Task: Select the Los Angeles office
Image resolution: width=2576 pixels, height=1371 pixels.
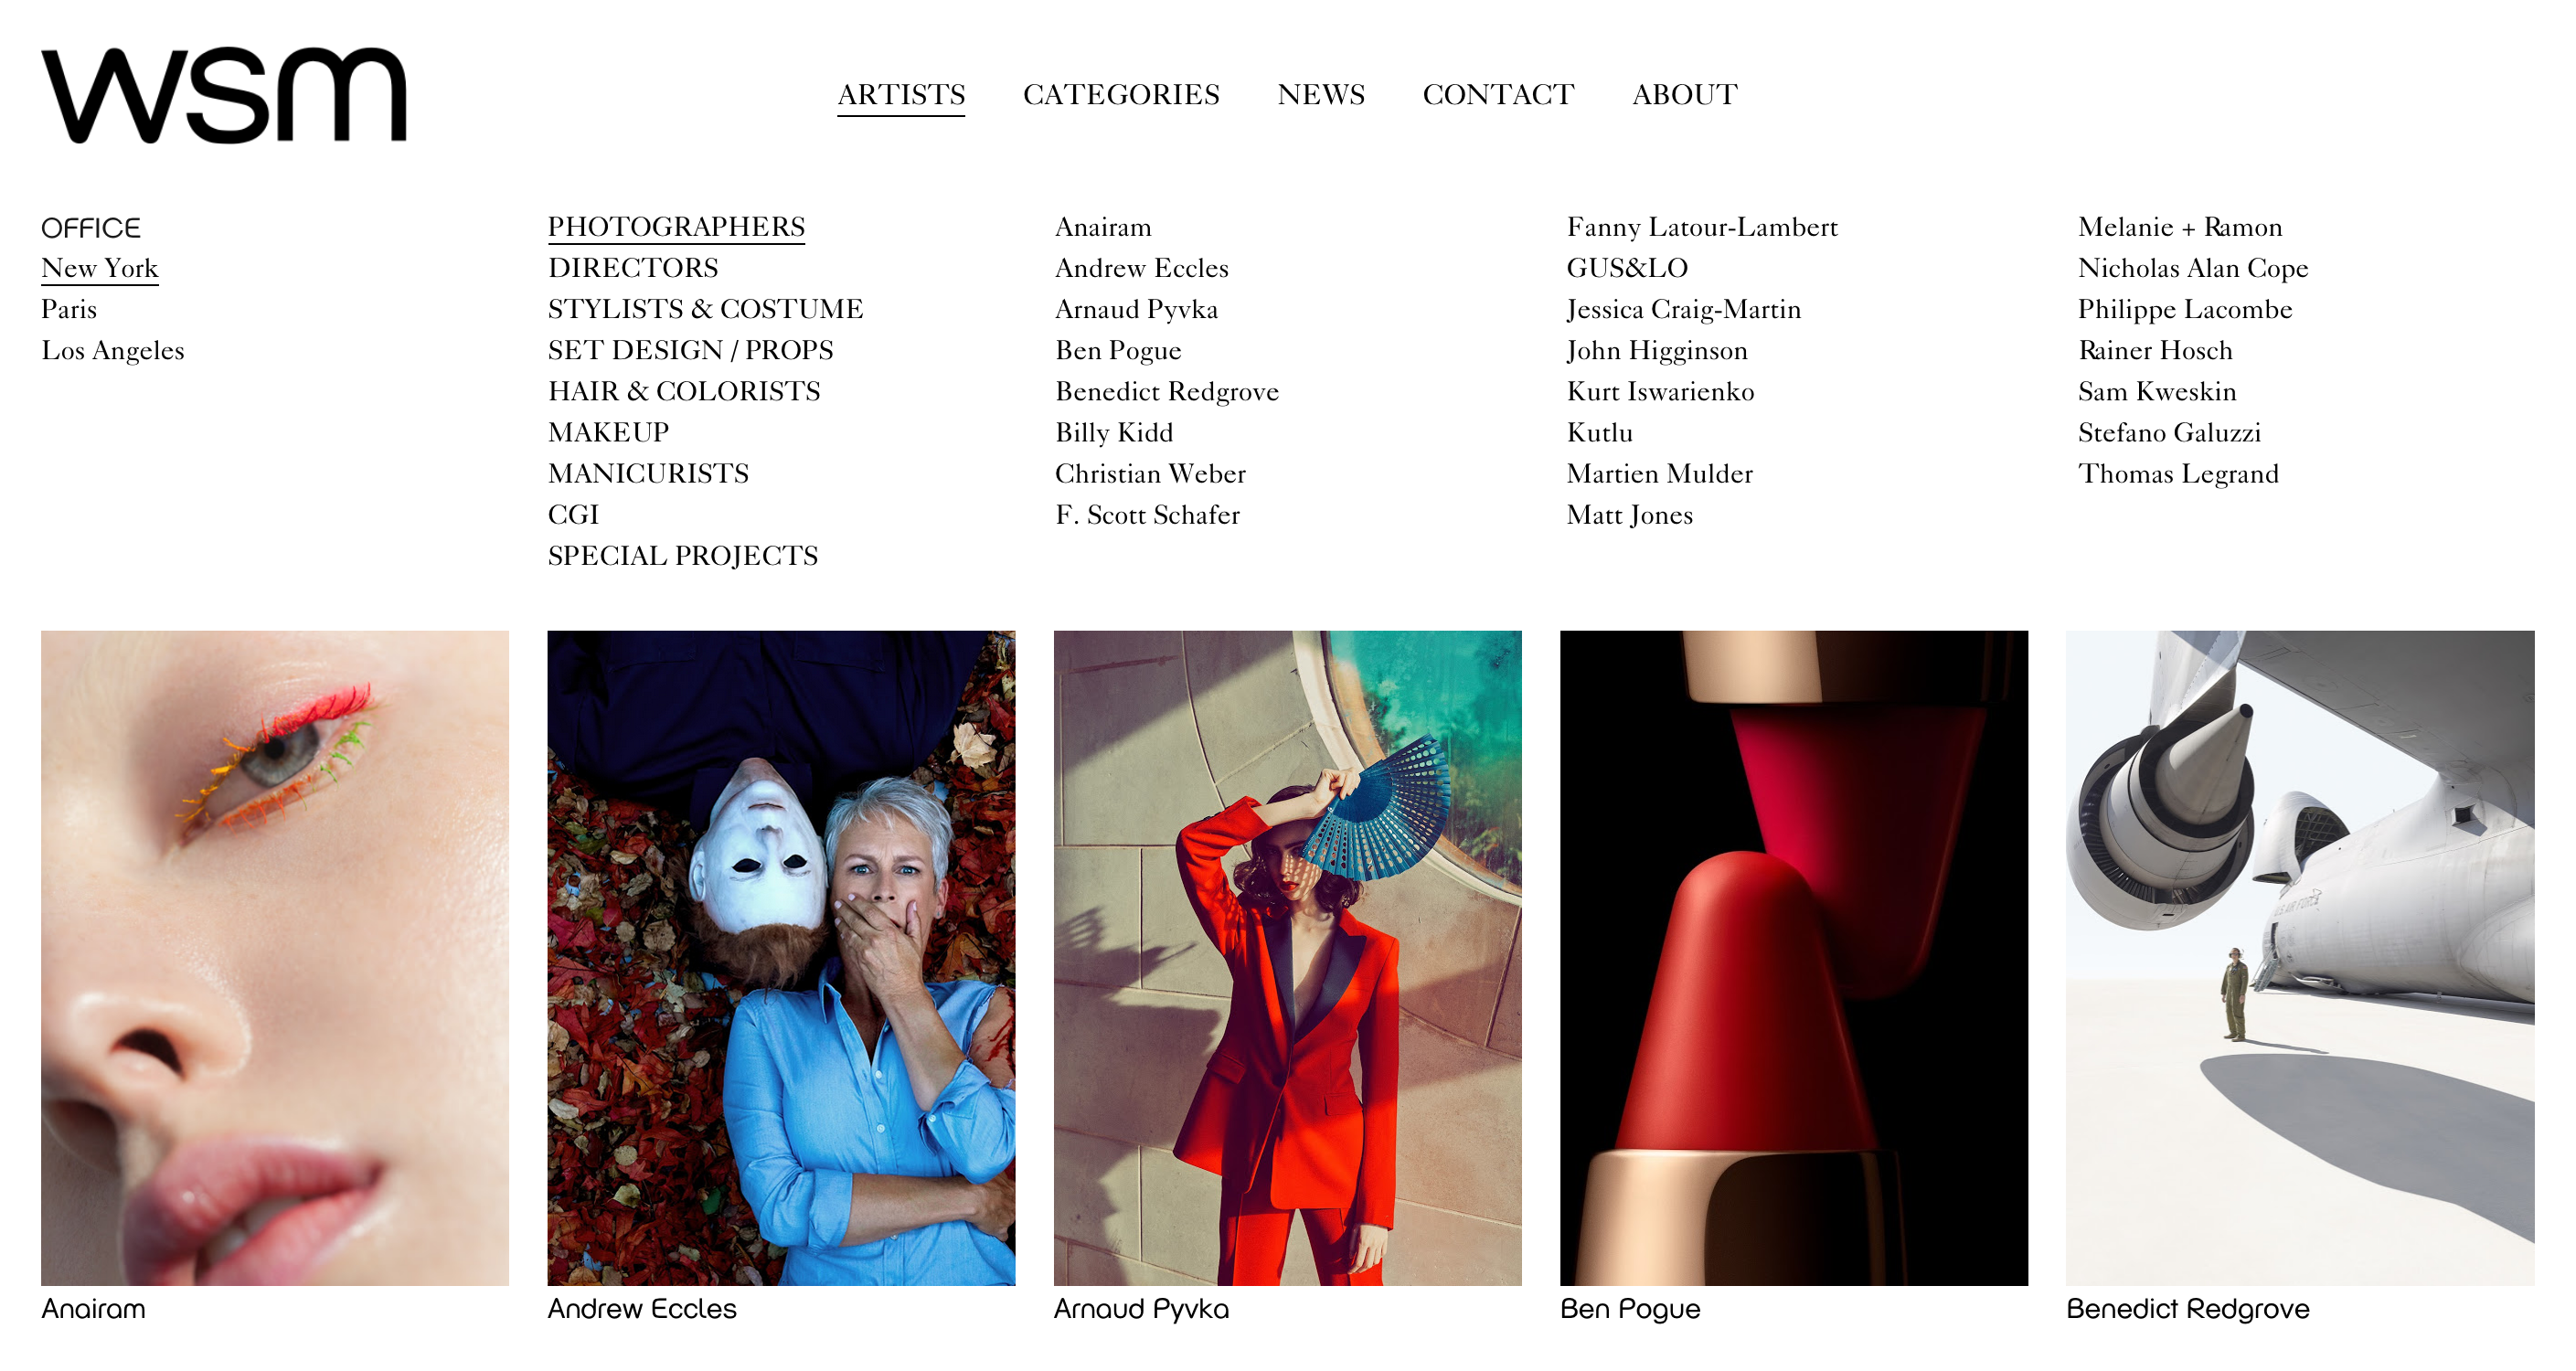Action: 113,350
